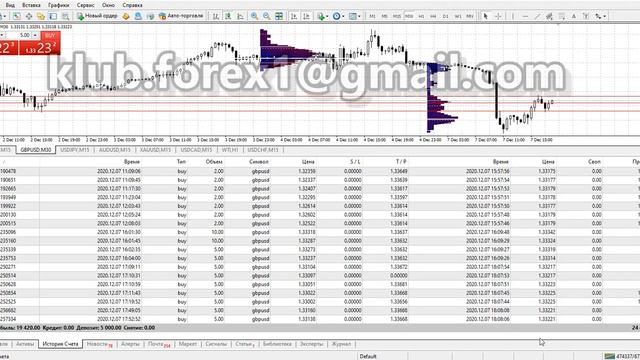
Task: Toggle chart auto scroll icon
Action: click(294, 16)
